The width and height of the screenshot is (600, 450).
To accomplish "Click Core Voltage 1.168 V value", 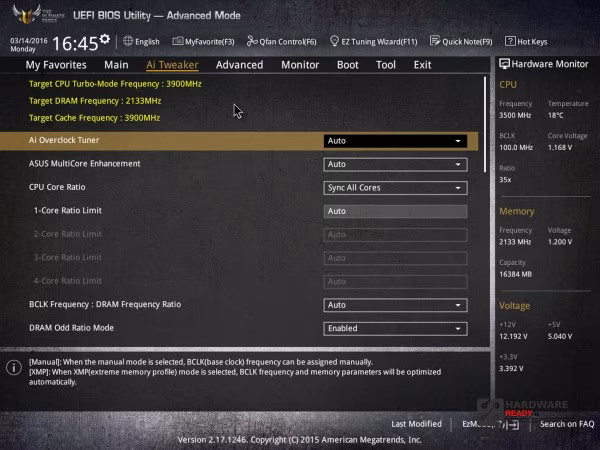I will click(560, 147).
